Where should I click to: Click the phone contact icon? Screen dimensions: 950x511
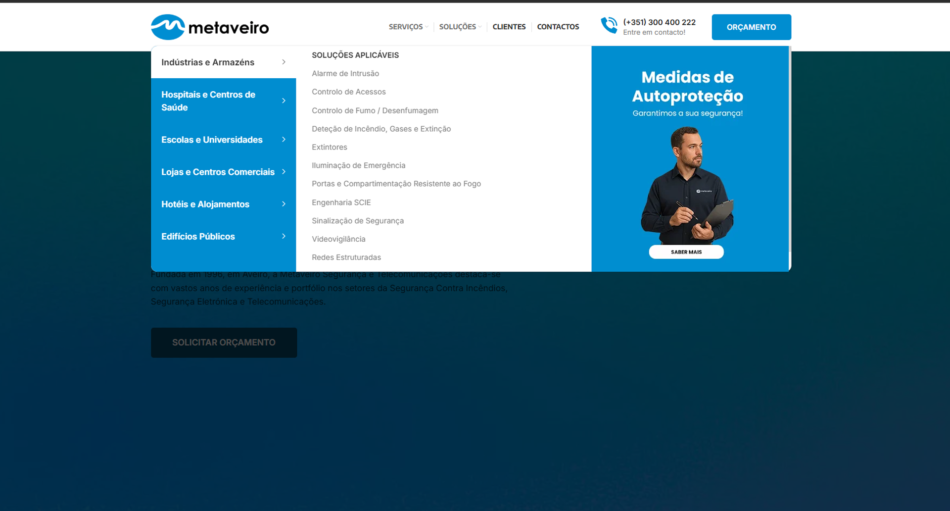coord(609,26)
